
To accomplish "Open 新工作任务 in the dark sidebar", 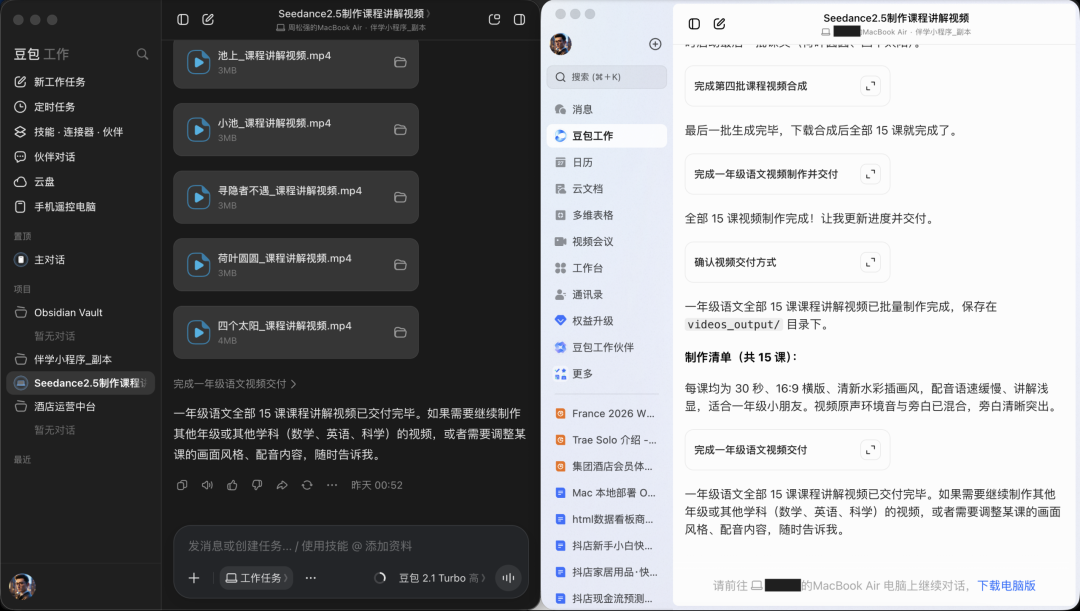I will (x=81, y=82).
